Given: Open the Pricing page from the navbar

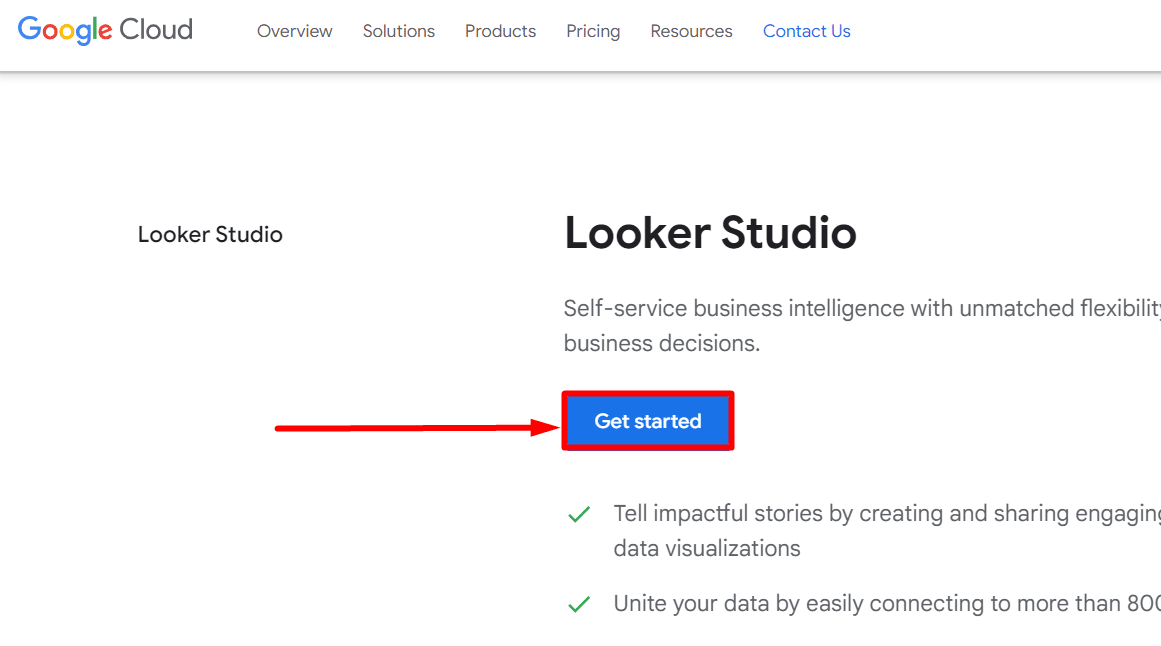Looking at the screenshot, I should 593,31.
